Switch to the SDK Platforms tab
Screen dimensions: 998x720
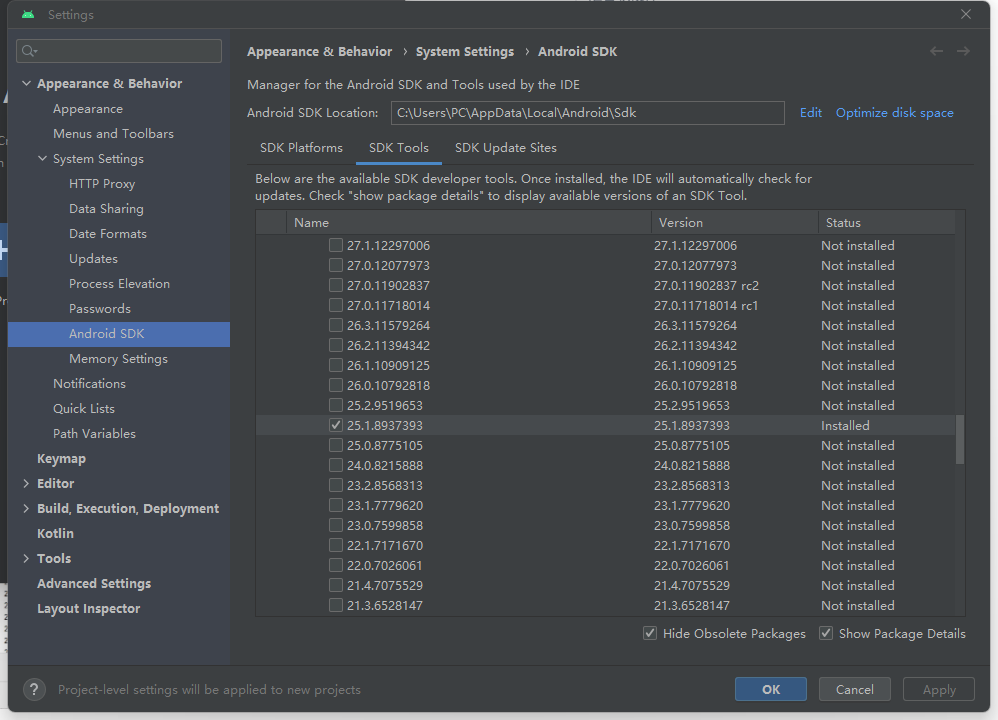point(301,148)
